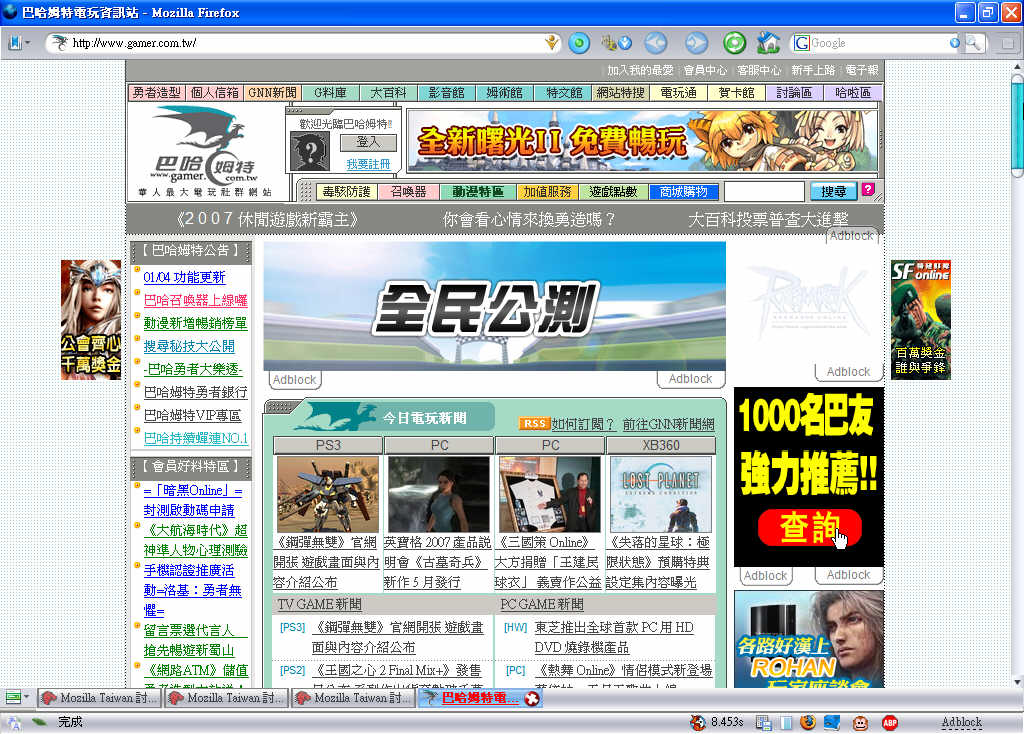Click the SF Online side banner

(x=921, y=320)
